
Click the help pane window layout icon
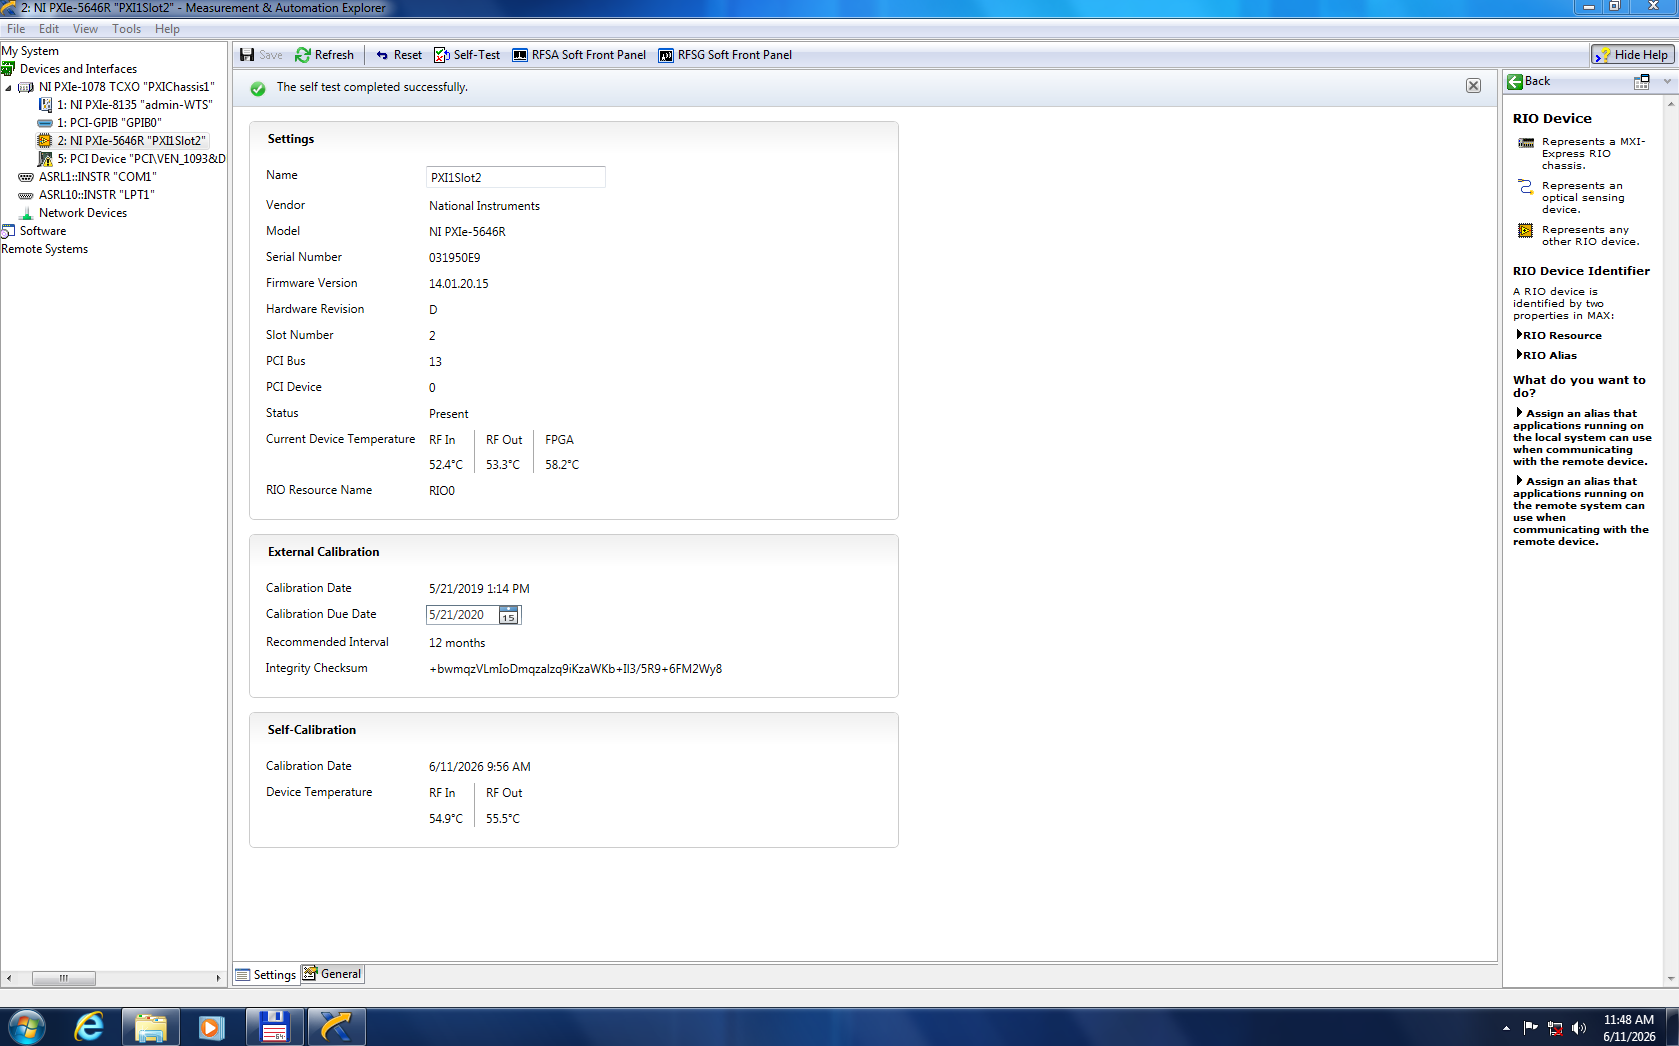click(1642, 82)
